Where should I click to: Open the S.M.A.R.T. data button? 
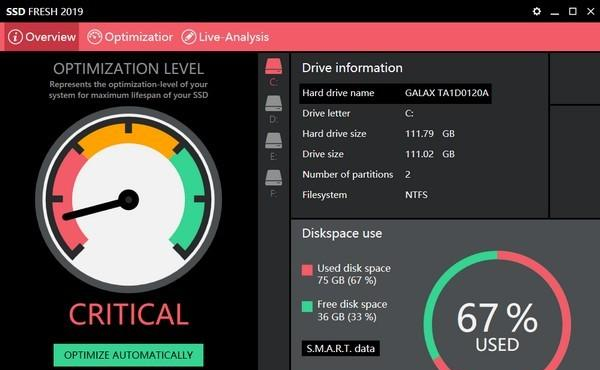click(341, 349)
